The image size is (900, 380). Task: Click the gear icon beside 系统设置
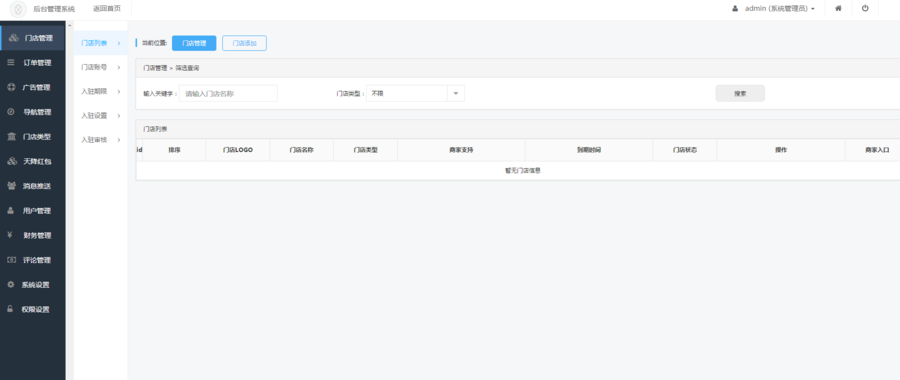[x=10, y=284]
